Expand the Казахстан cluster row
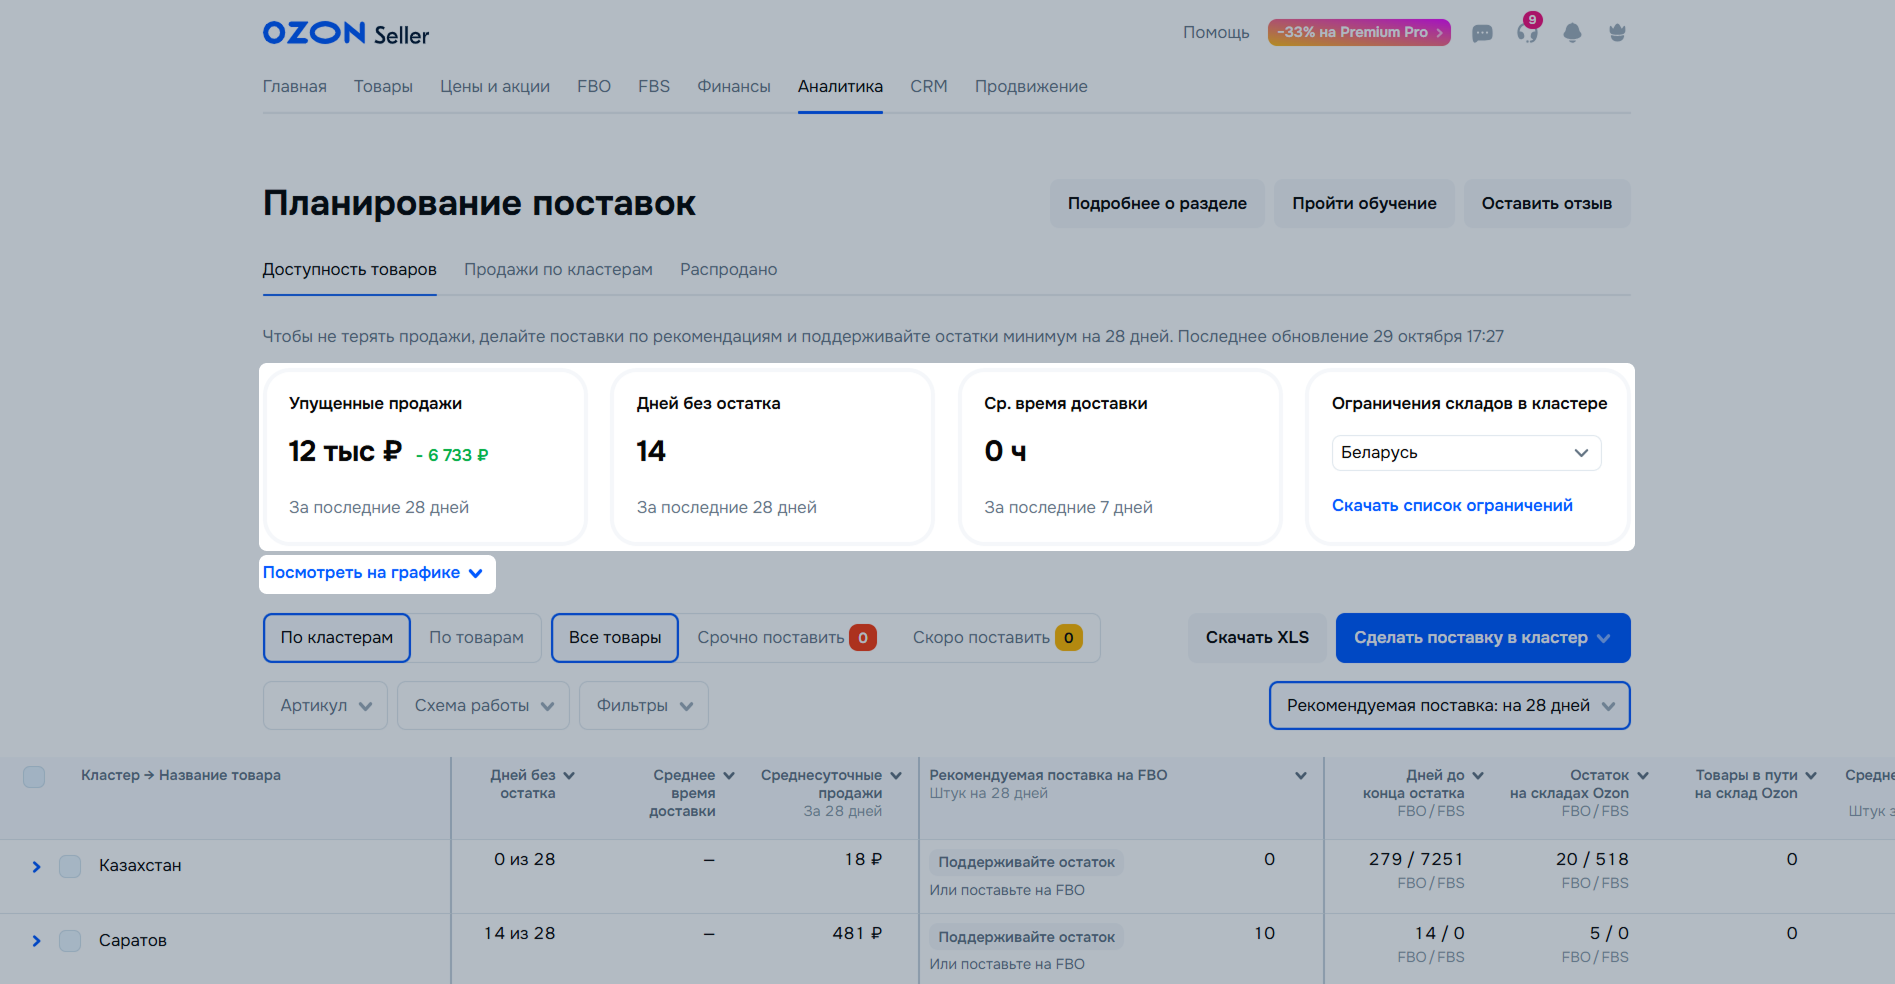 (x=36, y=867)
